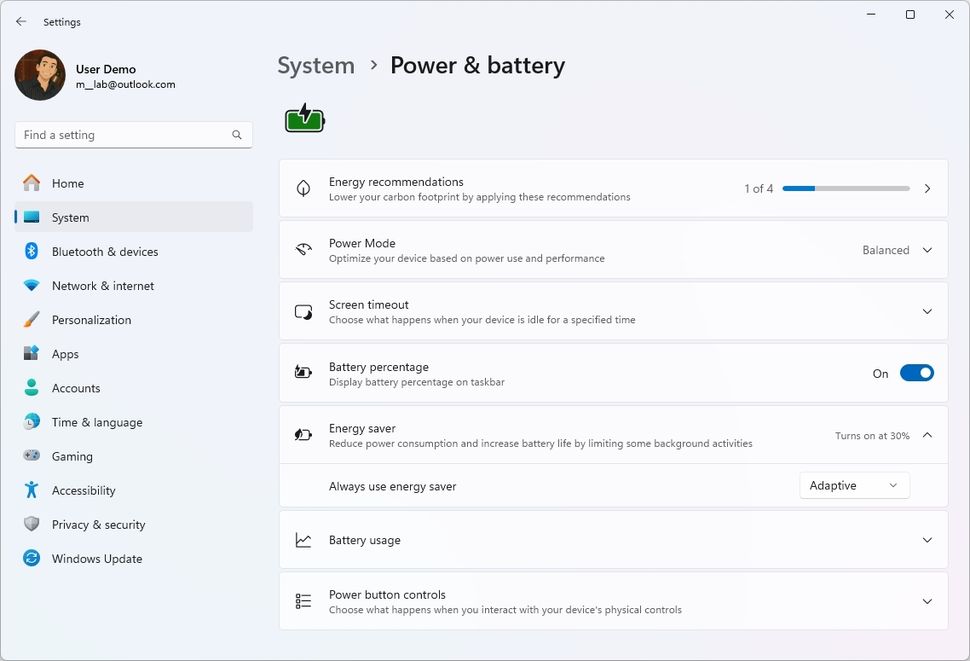Image resolution: width=970 pixels, height=661 pixels.
Task: Expand the Screen timeout section
Action: (926, 311)
